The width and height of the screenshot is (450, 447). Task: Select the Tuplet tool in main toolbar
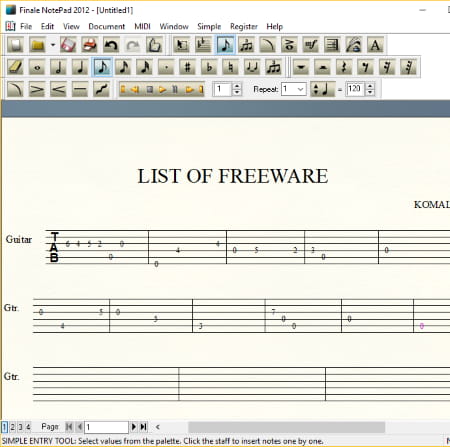[246, 45]
